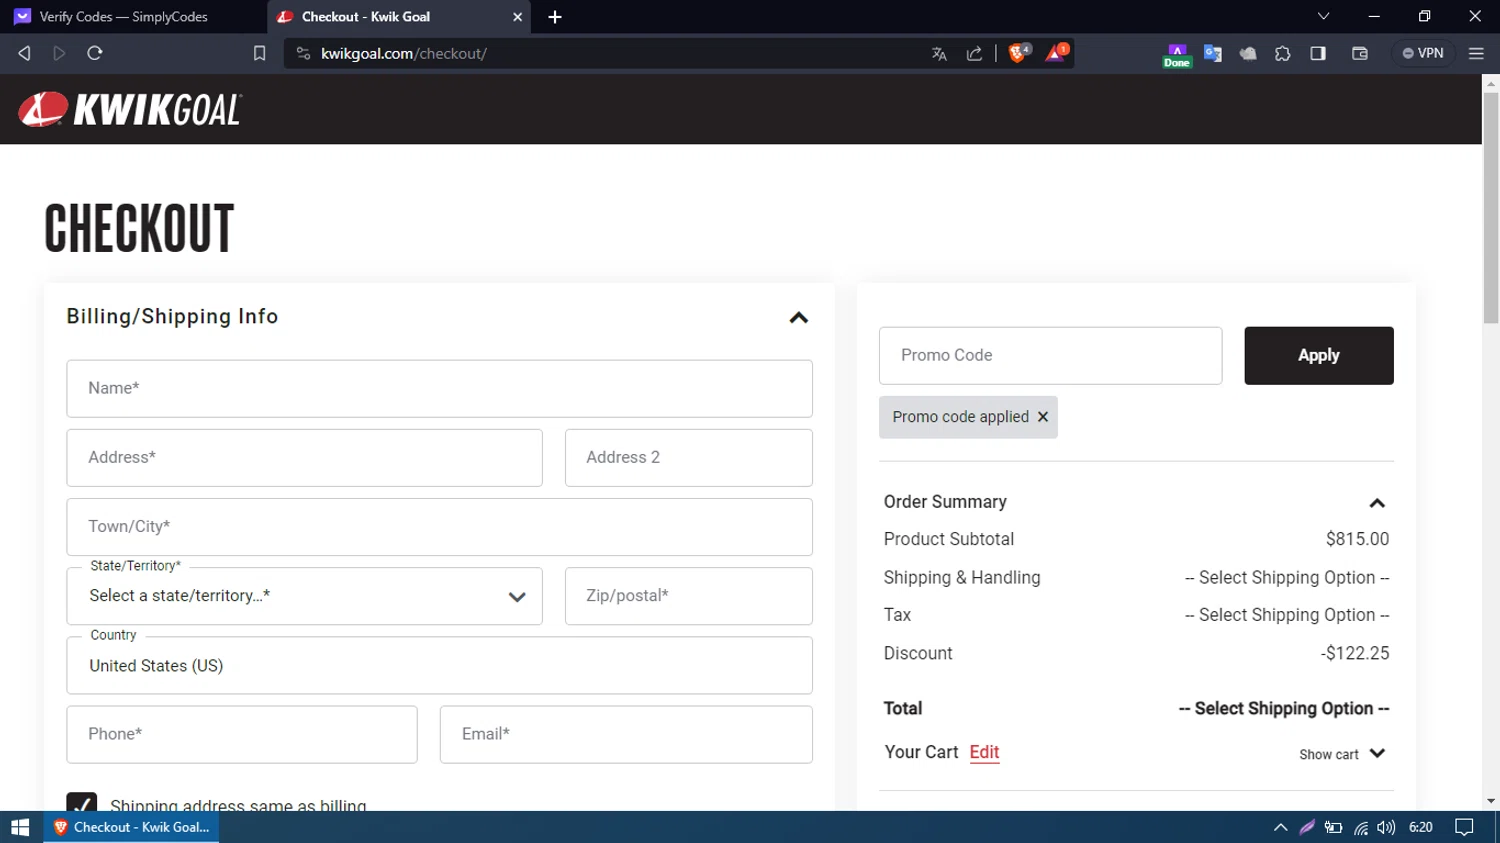Open the volume speaker icon

point(1386,827)
